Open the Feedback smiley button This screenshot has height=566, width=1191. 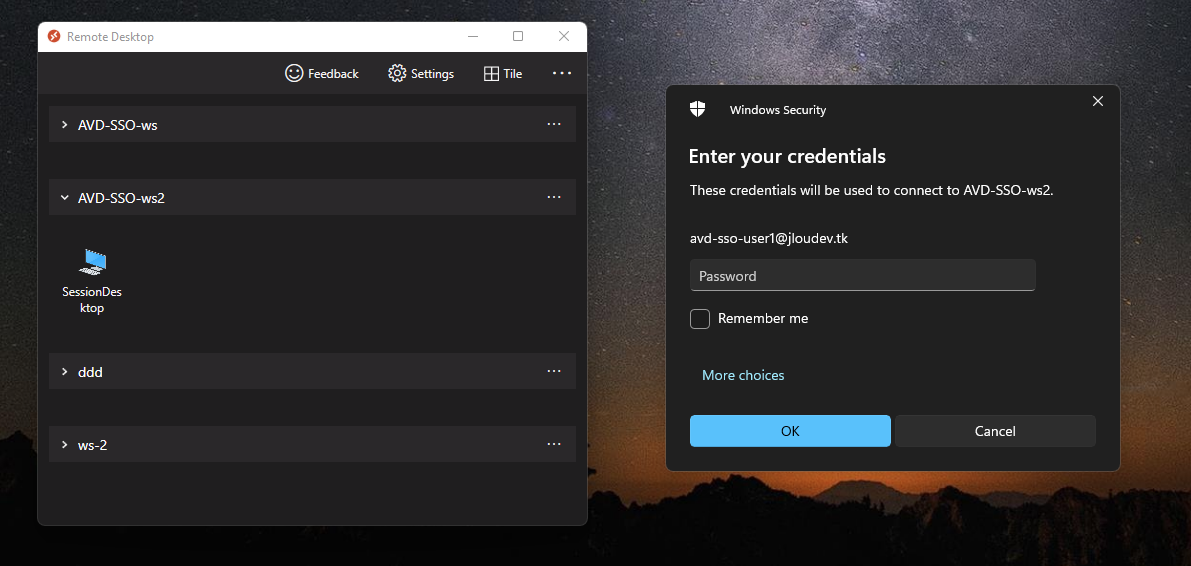(x=321, y=74)
